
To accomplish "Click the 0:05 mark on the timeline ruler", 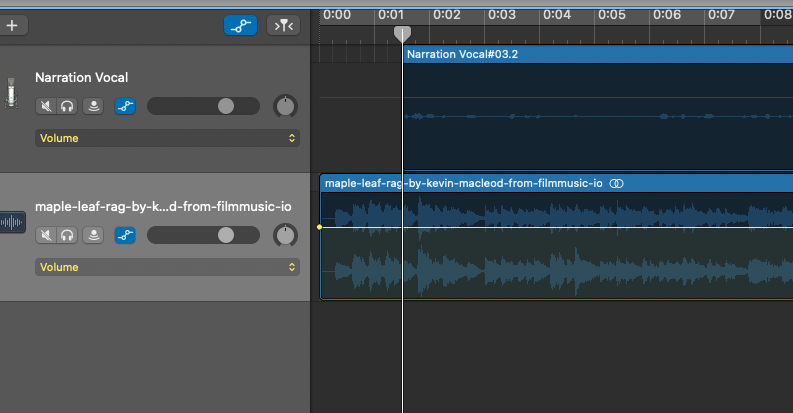I will (x=613, y=15).
